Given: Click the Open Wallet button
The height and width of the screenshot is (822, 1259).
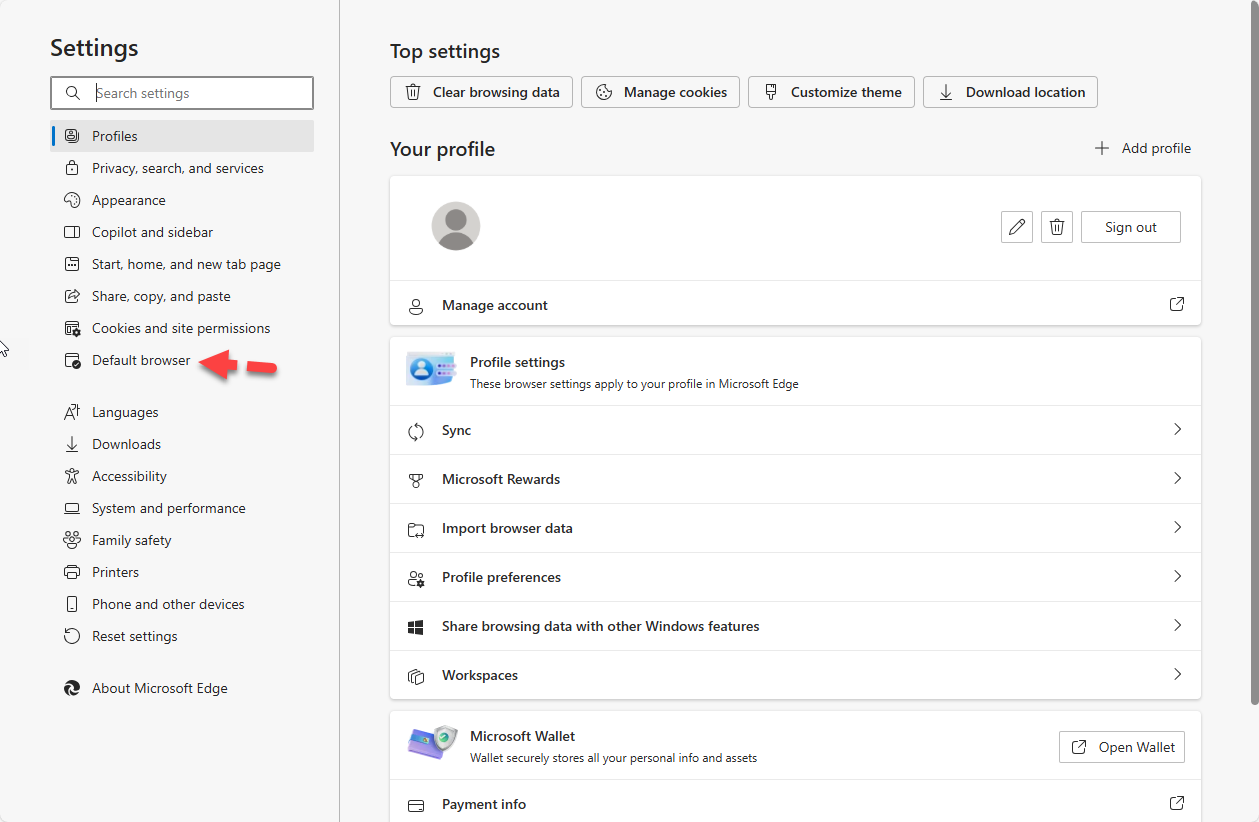Looking at the screenshot, I should point(1122,747).
